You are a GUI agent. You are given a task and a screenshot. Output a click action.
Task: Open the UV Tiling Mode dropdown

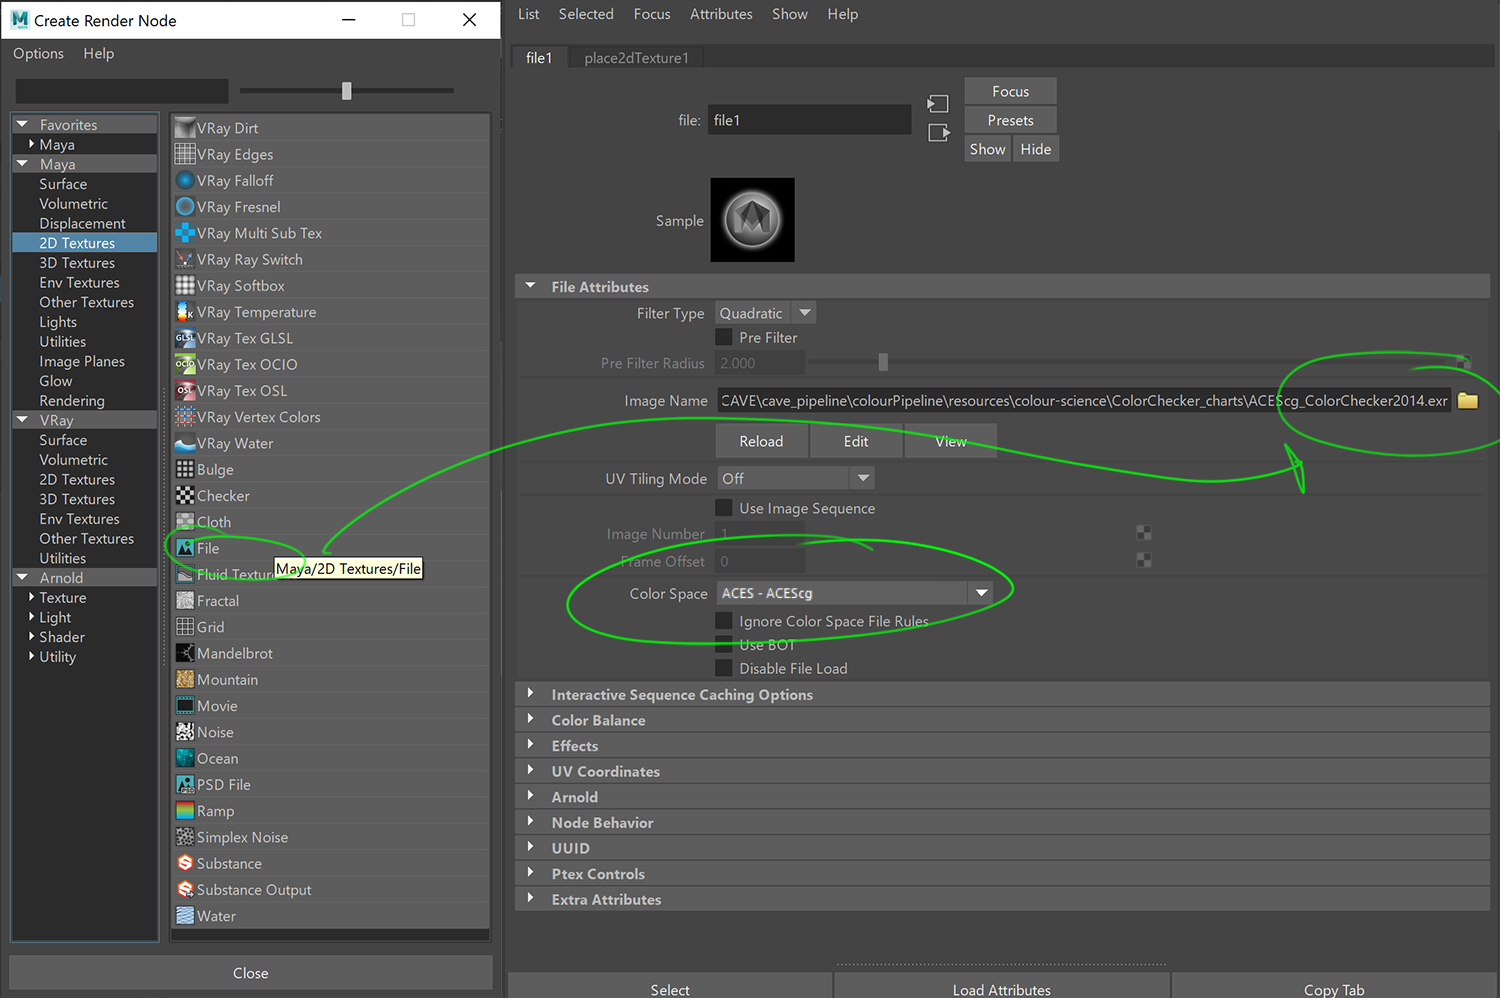point(795,479)
